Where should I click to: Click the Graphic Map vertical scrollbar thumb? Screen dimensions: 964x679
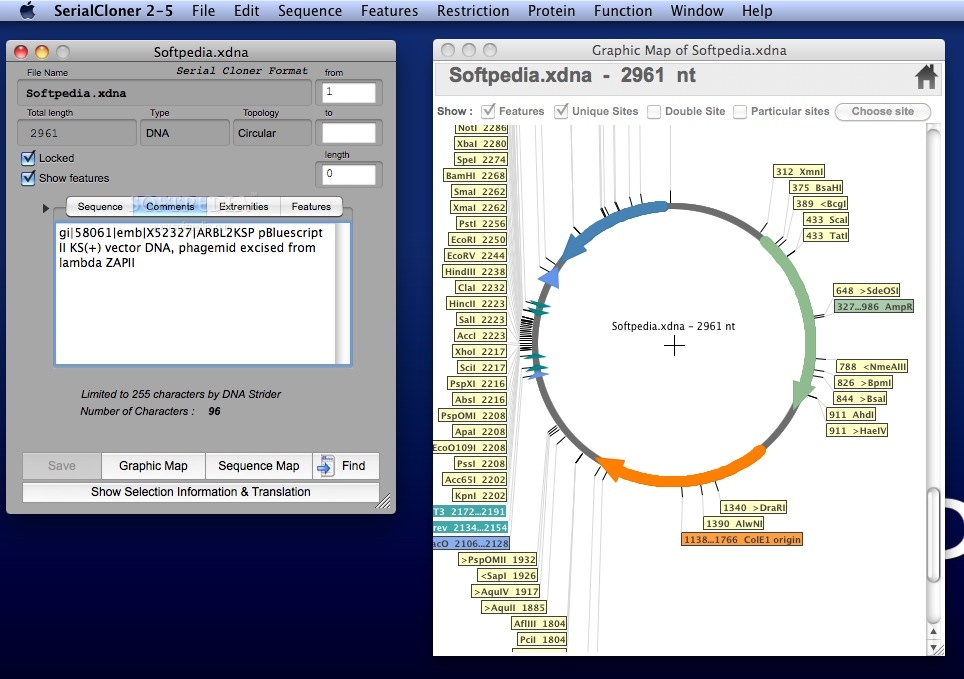933,535
